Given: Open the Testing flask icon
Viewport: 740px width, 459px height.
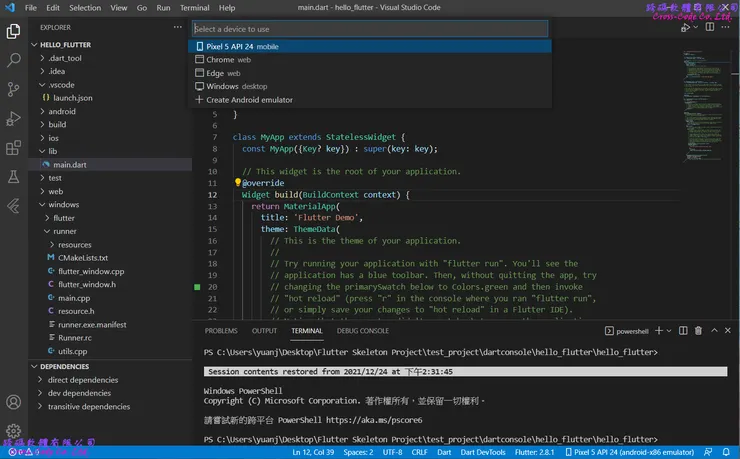Looking at the screenshot, I should click(x=14, y=177).
